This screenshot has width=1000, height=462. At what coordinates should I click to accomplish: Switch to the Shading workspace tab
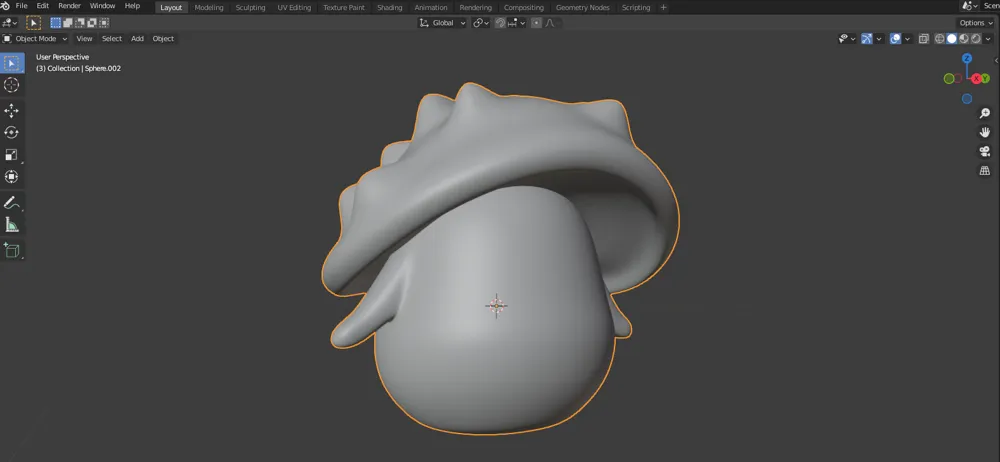pyautogui.click(x=390, y=8)
